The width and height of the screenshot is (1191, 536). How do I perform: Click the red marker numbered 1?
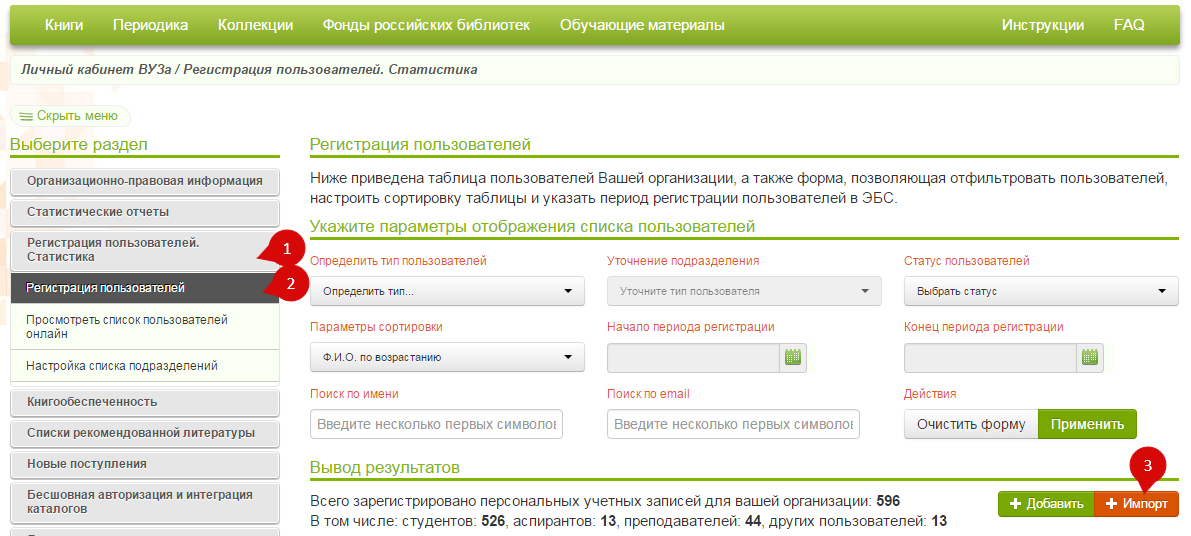tap(286, 246)
